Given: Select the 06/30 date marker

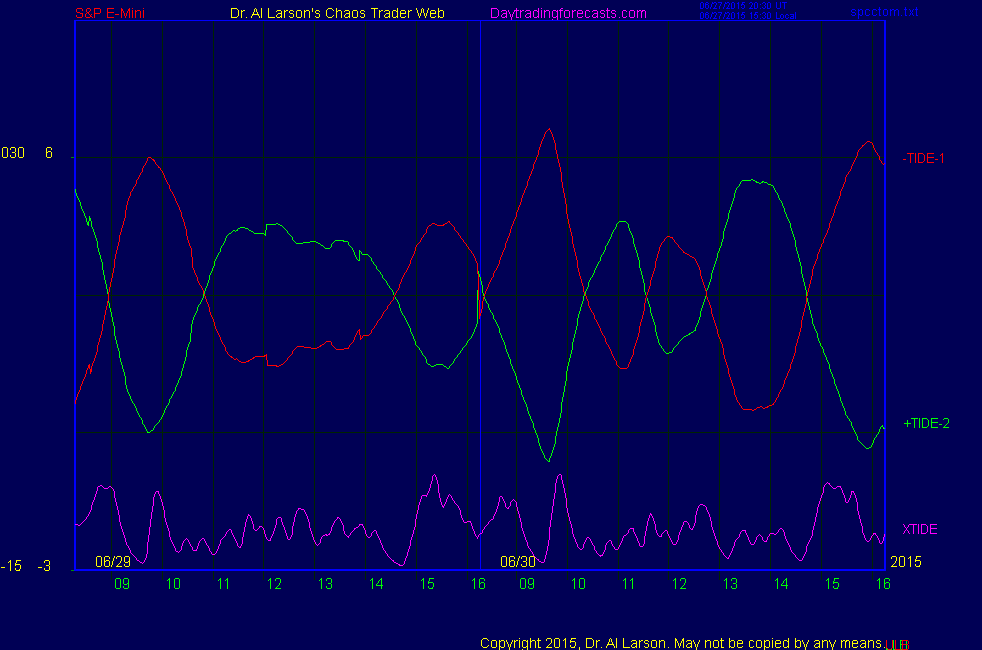Looking at the screenshot, I should pyautogui.click(x=518, y=562).
